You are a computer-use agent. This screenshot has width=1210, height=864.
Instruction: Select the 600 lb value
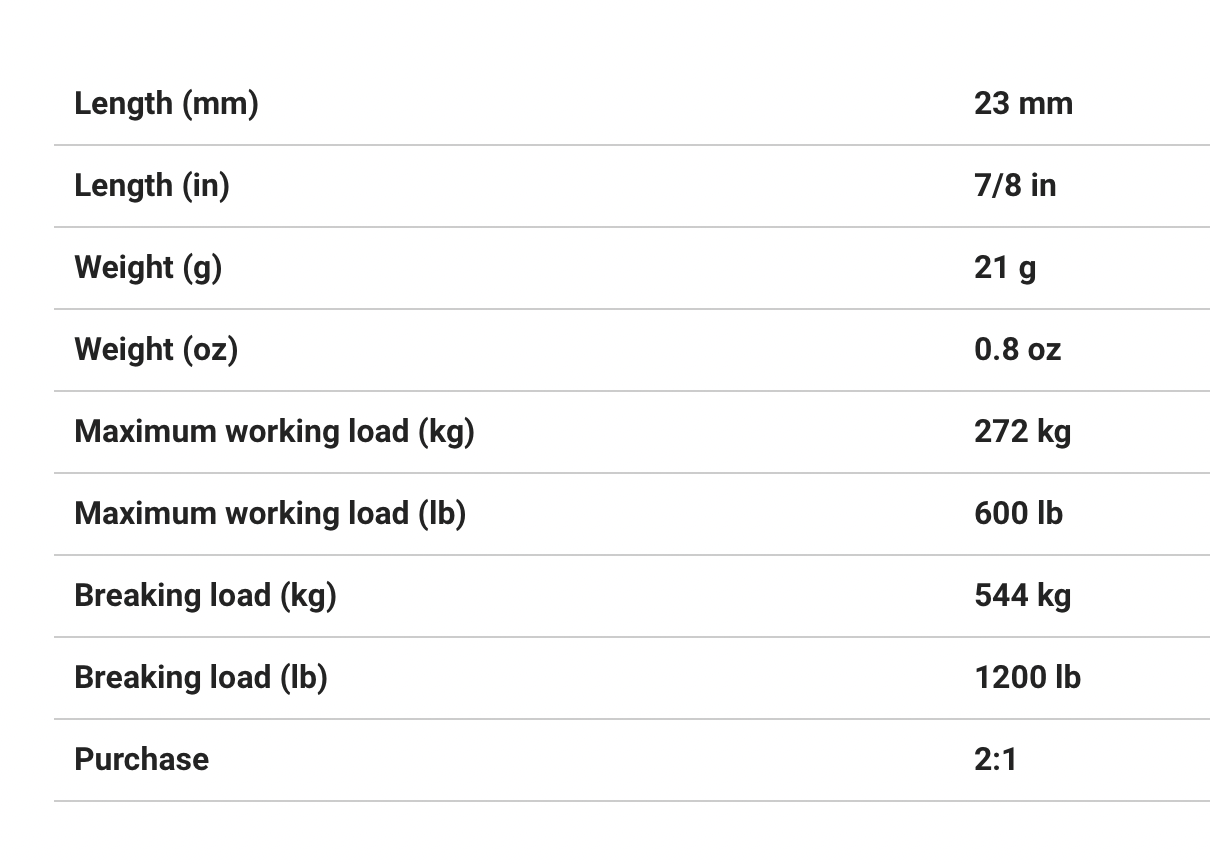click(1018, 513)
